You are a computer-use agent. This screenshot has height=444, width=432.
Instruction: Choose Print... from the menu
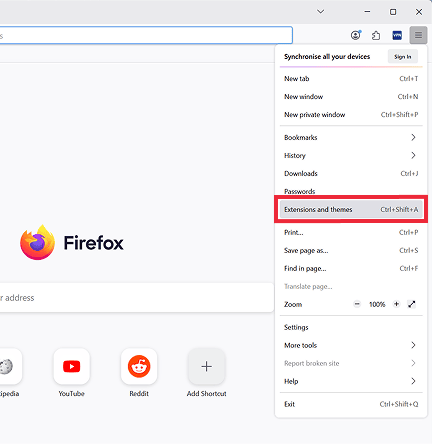coord(351,232)
